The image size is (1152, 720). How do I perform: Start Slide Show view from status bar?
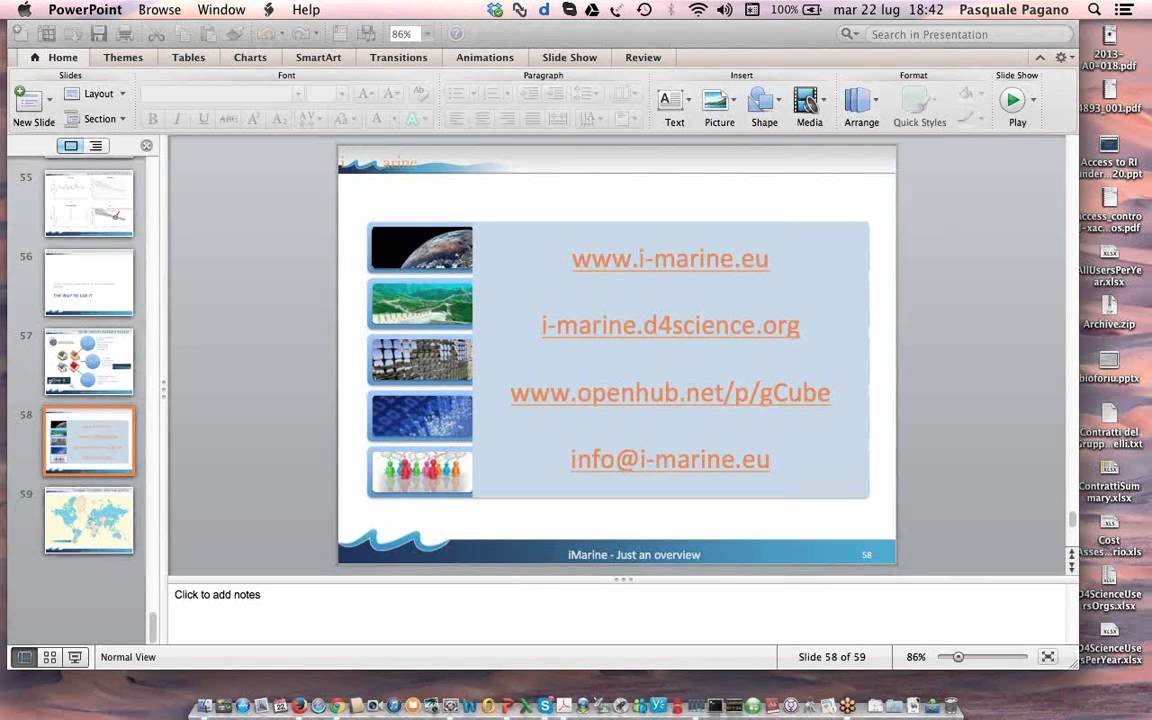(75, 657)
